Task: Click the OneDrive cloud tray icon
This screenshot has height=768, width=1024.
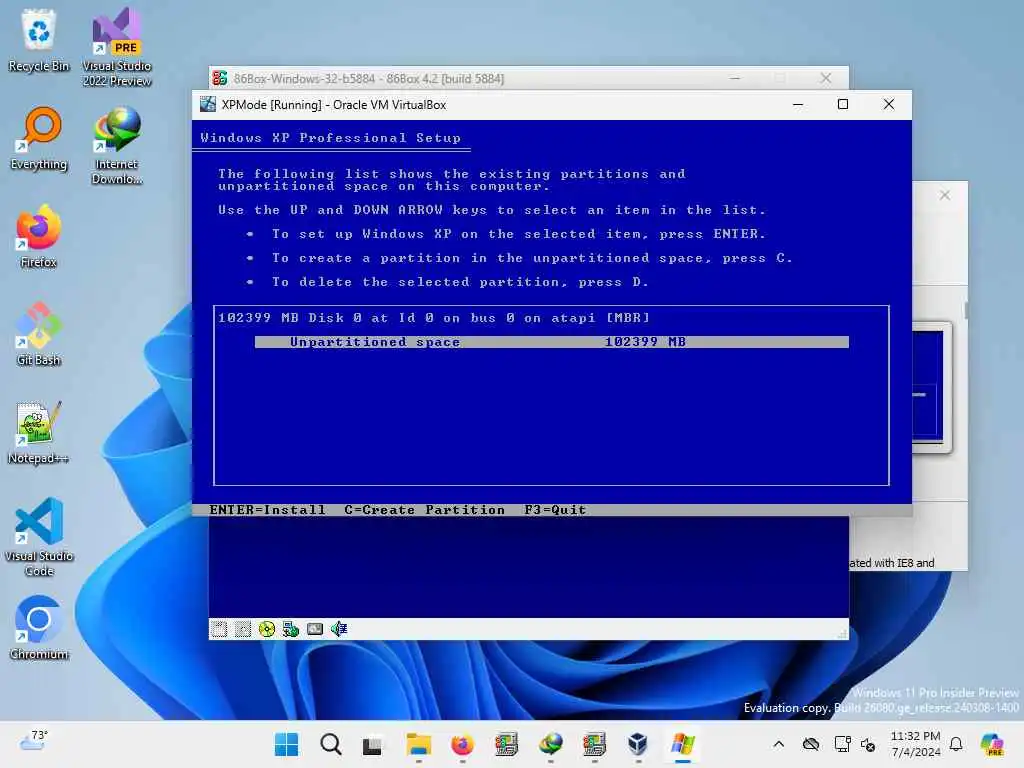Action: pos(811,744)
